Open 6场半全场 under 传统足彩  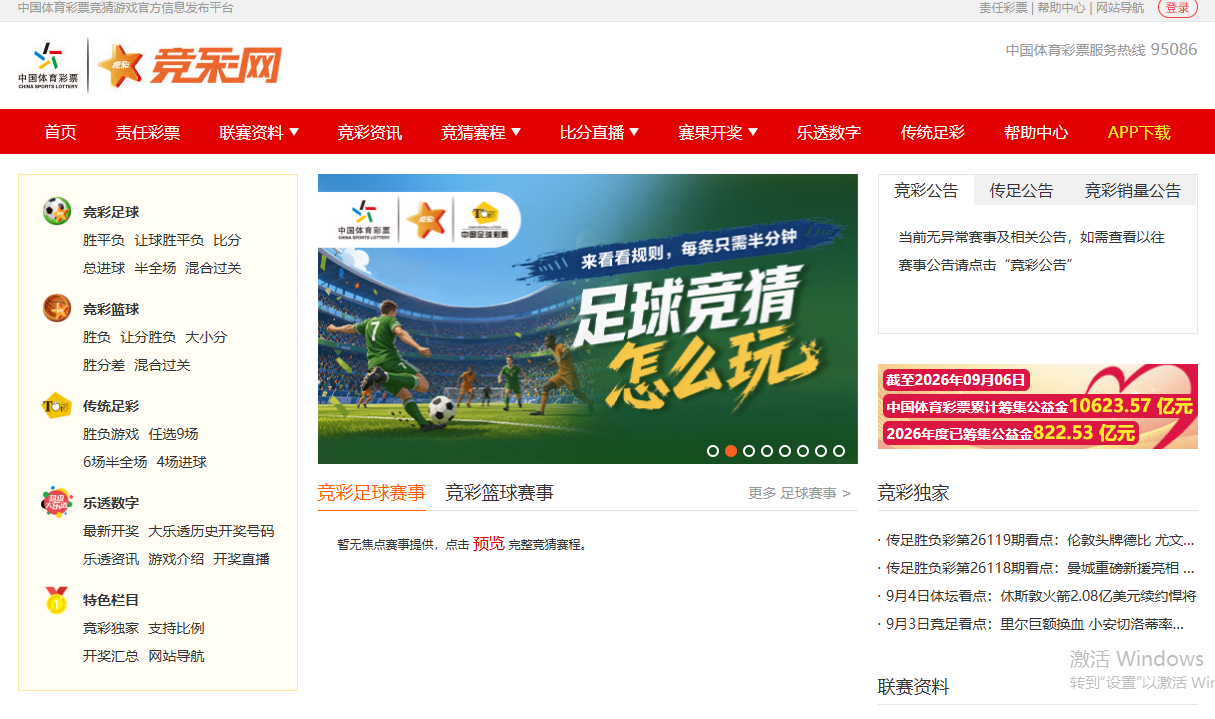(x=115, y=462)
